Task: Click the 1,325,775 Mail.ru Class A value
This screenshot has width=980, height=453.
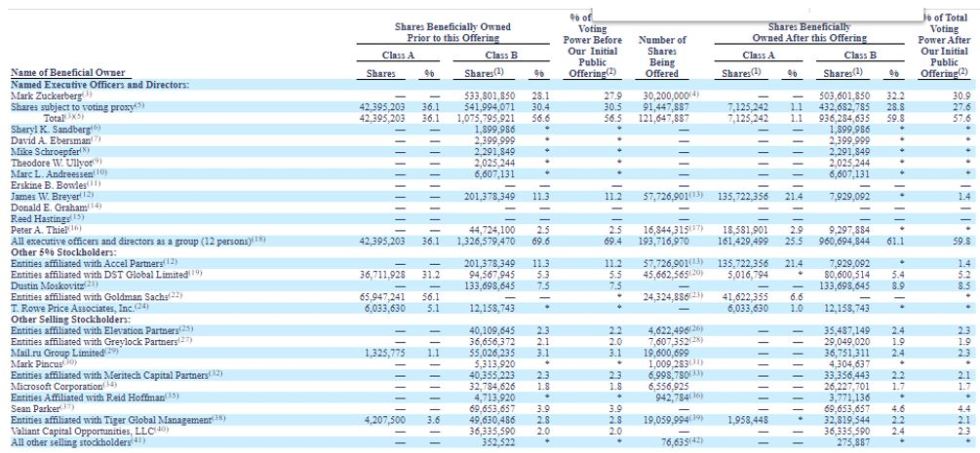Action: click(x=384, y=352)
